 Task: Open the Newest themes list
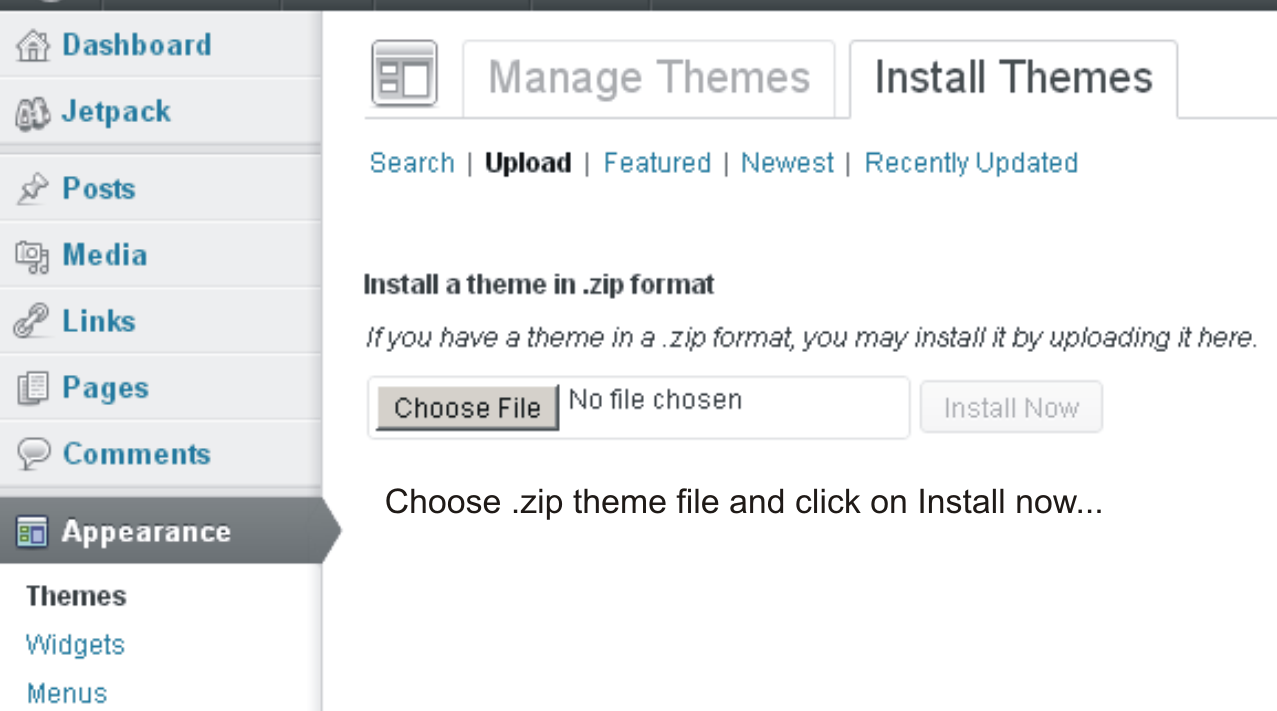786,162
